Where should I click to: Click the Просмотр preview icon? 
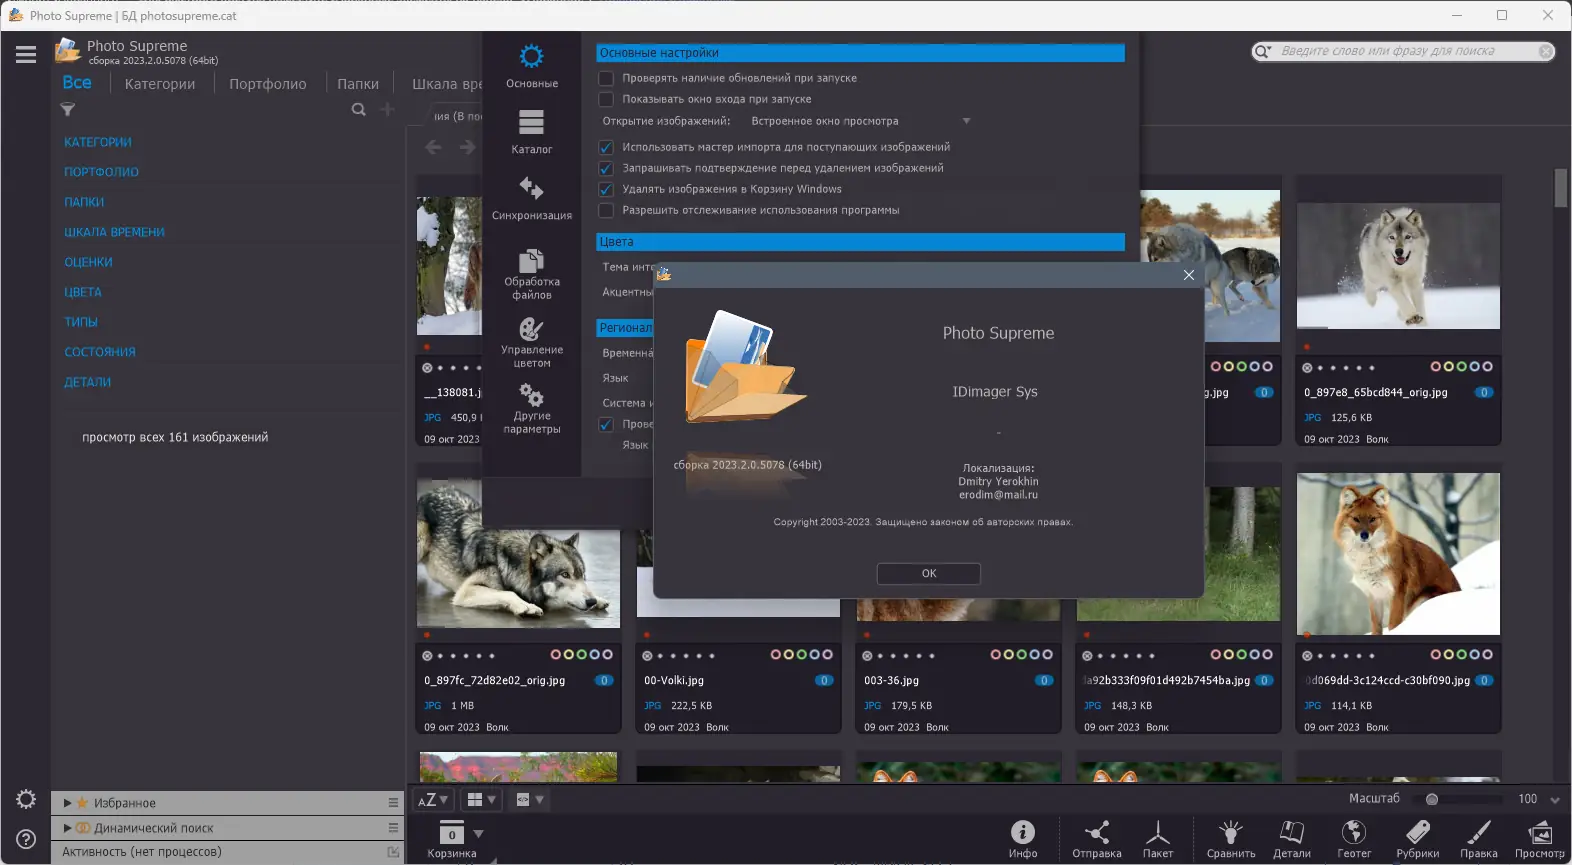[x=1540, y=839]
